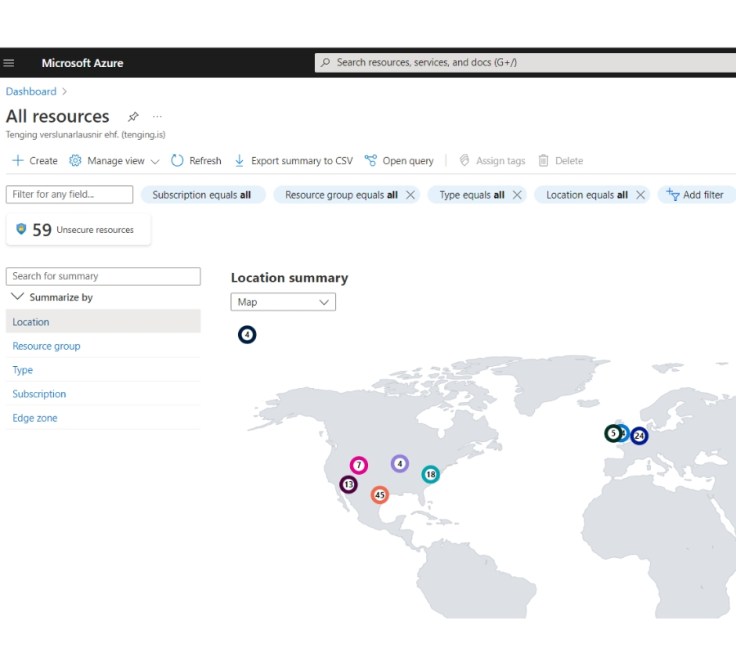The image size is (736, 670).
Task: Open the ellipsis more options menu
Action: (157, 117)
